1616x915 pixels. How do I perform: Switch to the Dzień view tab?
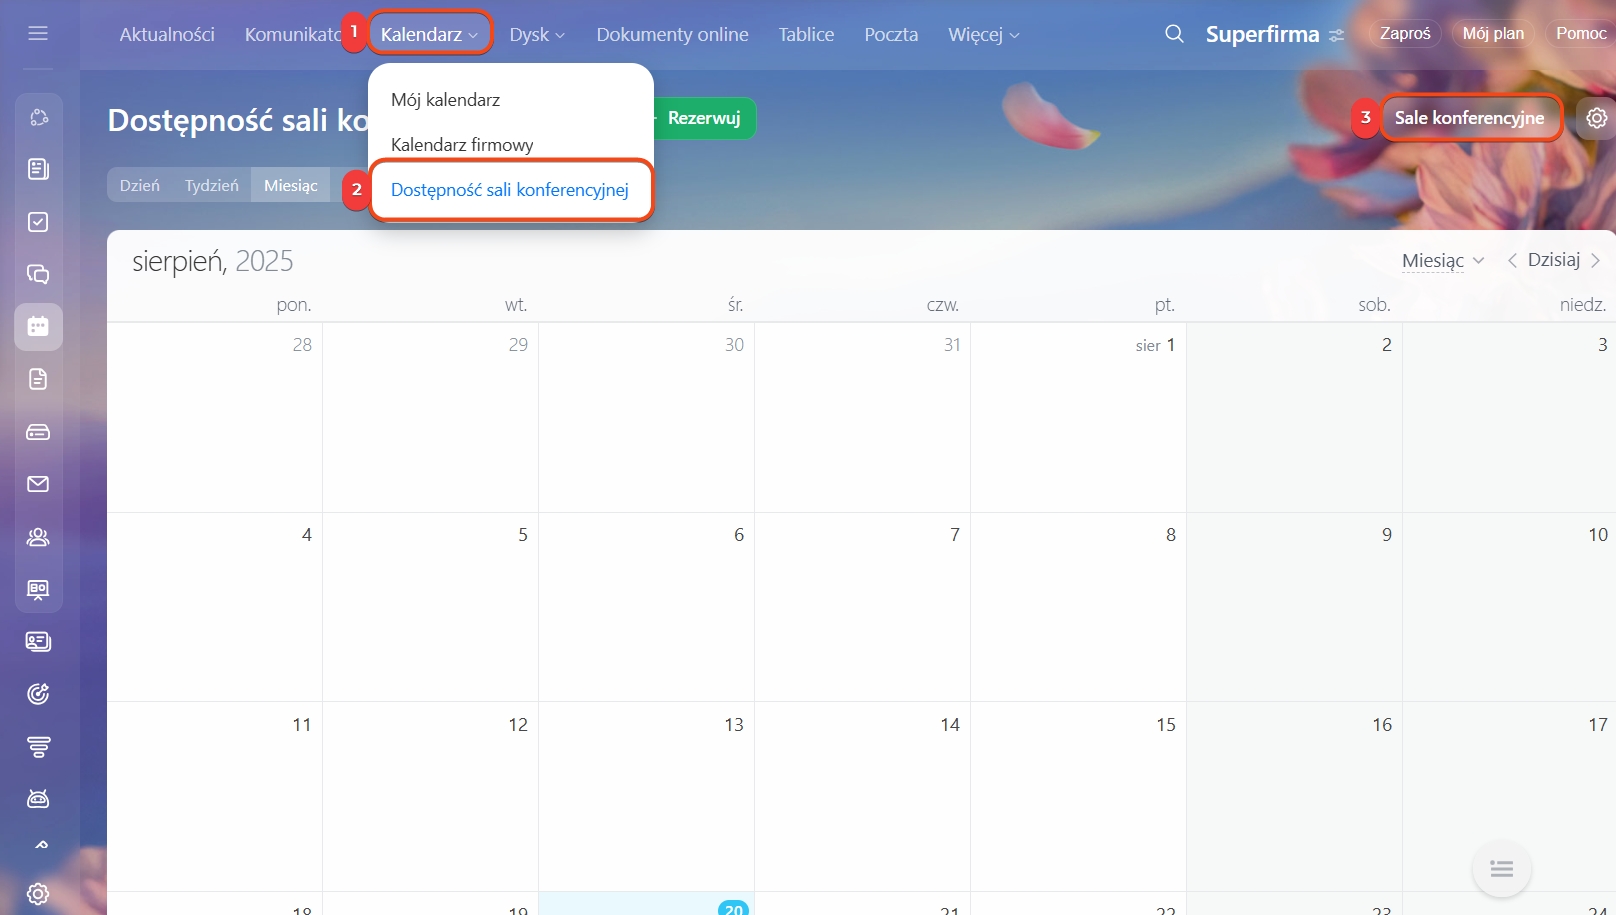coord(140,185)
